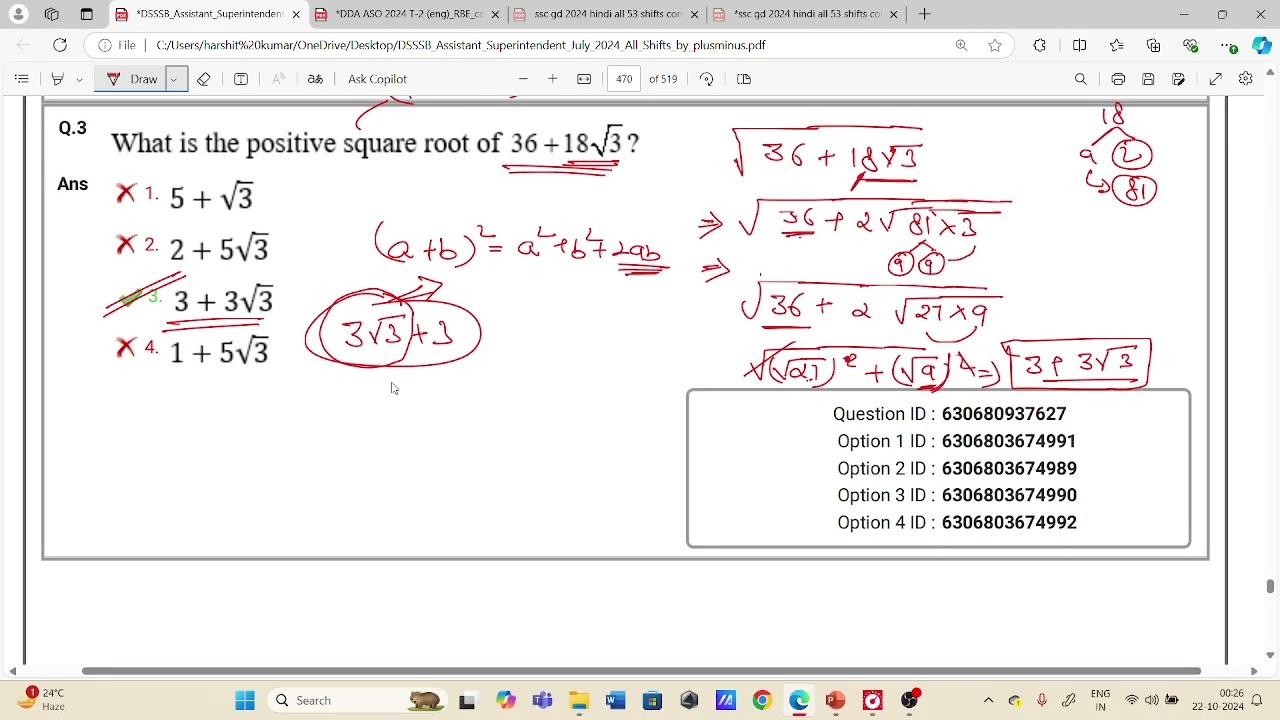Click the address bar zoom icon

pos(961,45)
